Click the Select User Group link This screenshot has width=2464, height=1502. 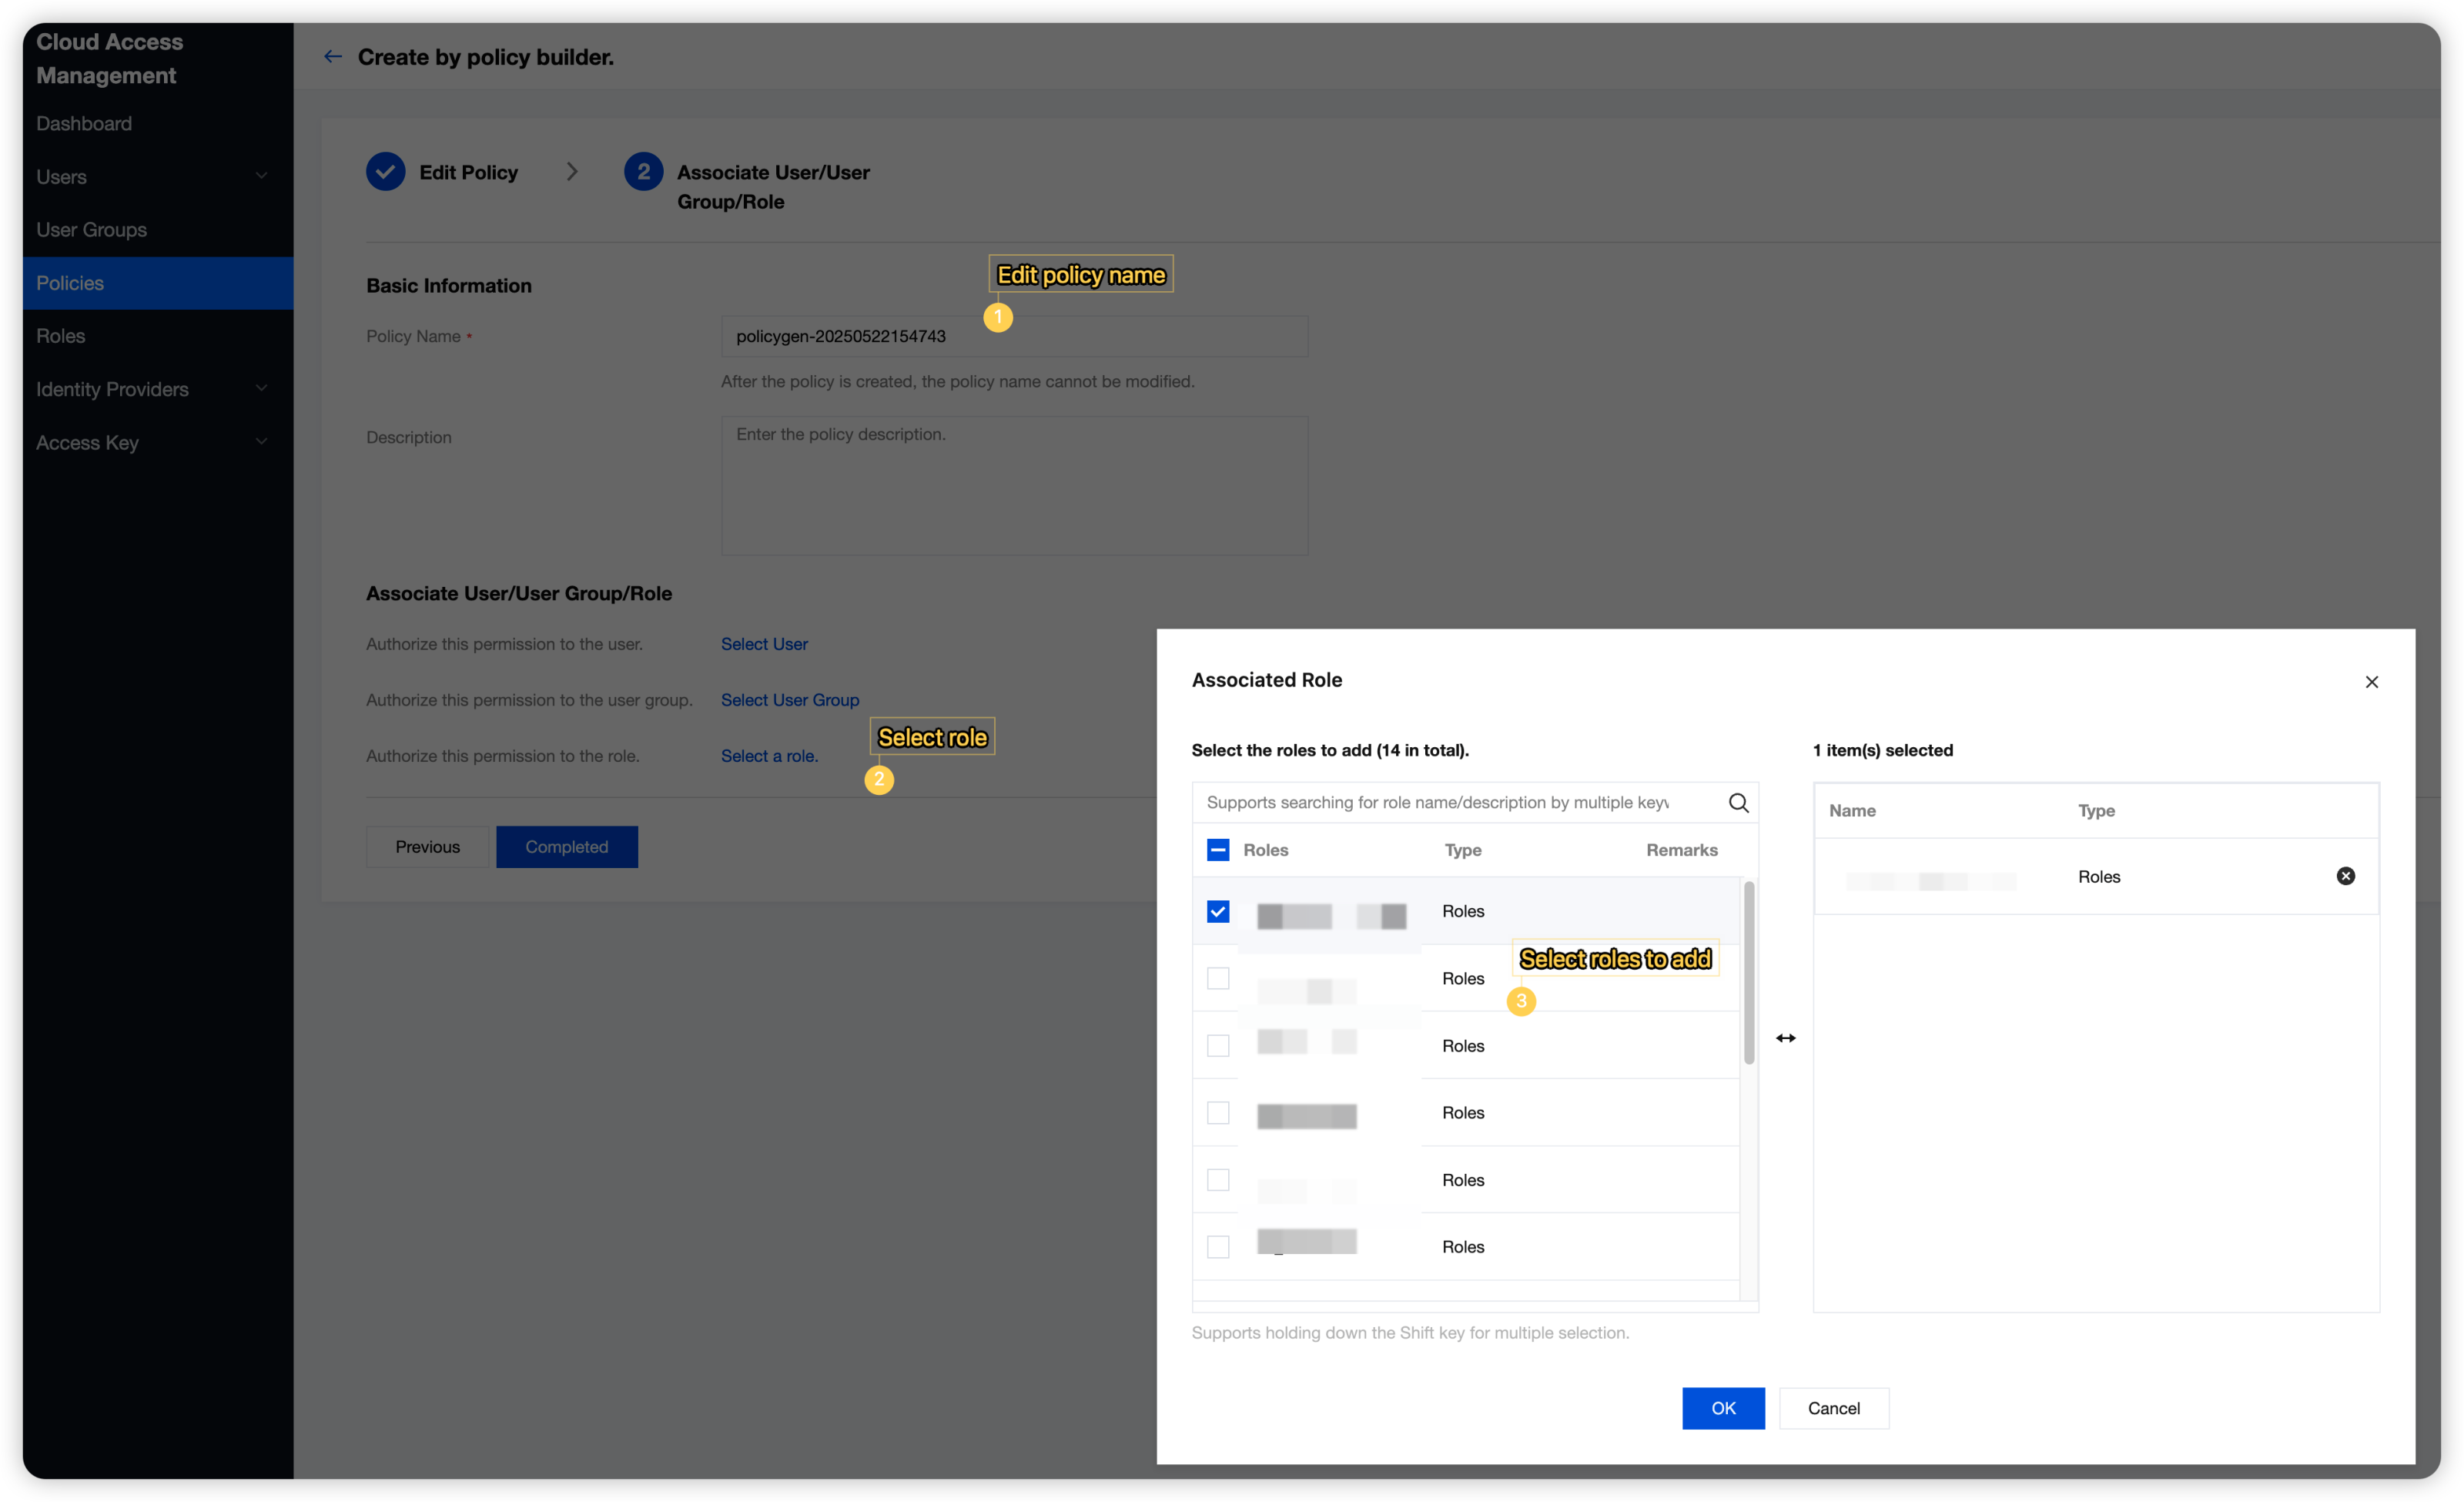(x=789, y=700)
